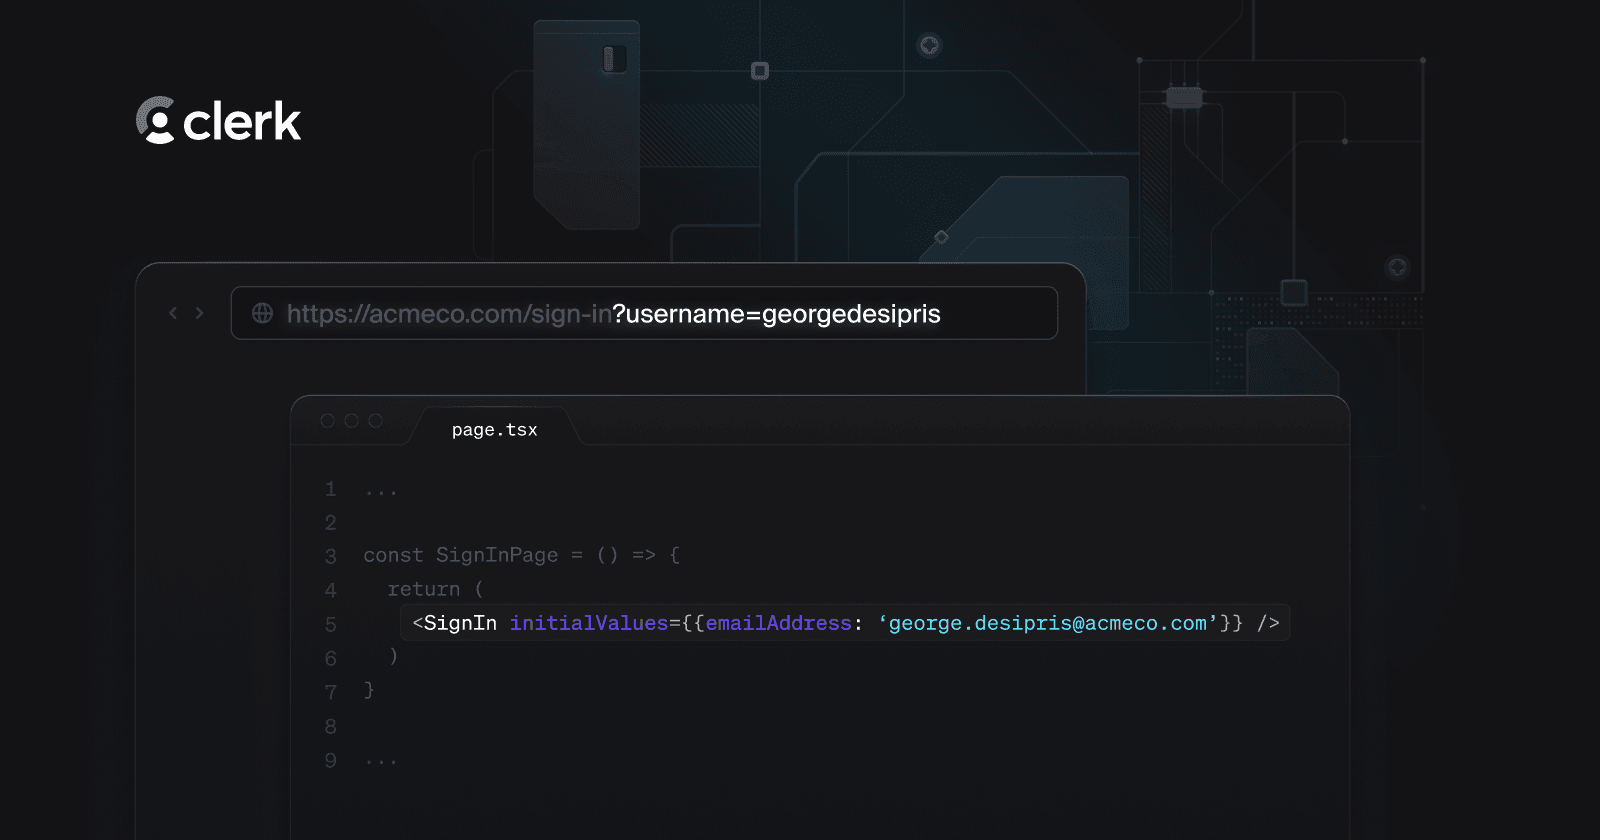Click the '?username=georgedesipris' query text
1600x840 pixels.
(x=777, y=314)
